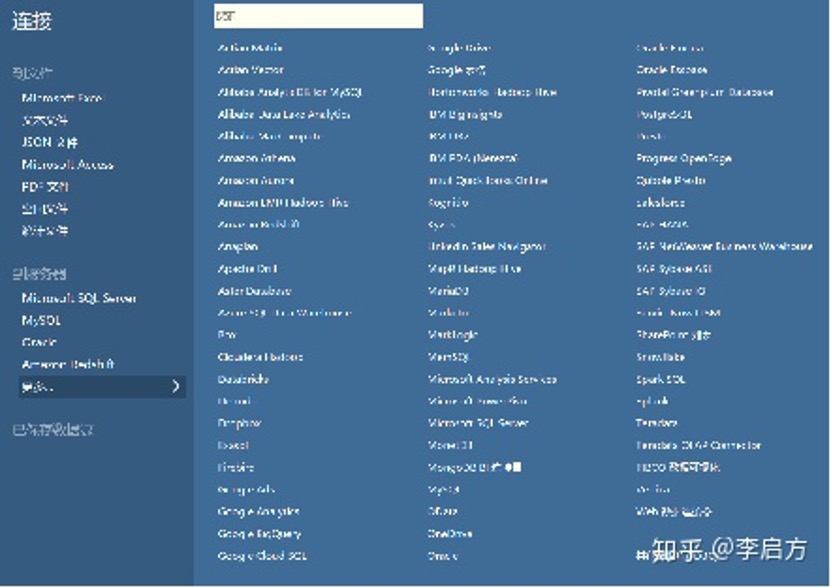Connect to Microsoft Access file
This screenshot has height=588, width=832.
(67, 165)
